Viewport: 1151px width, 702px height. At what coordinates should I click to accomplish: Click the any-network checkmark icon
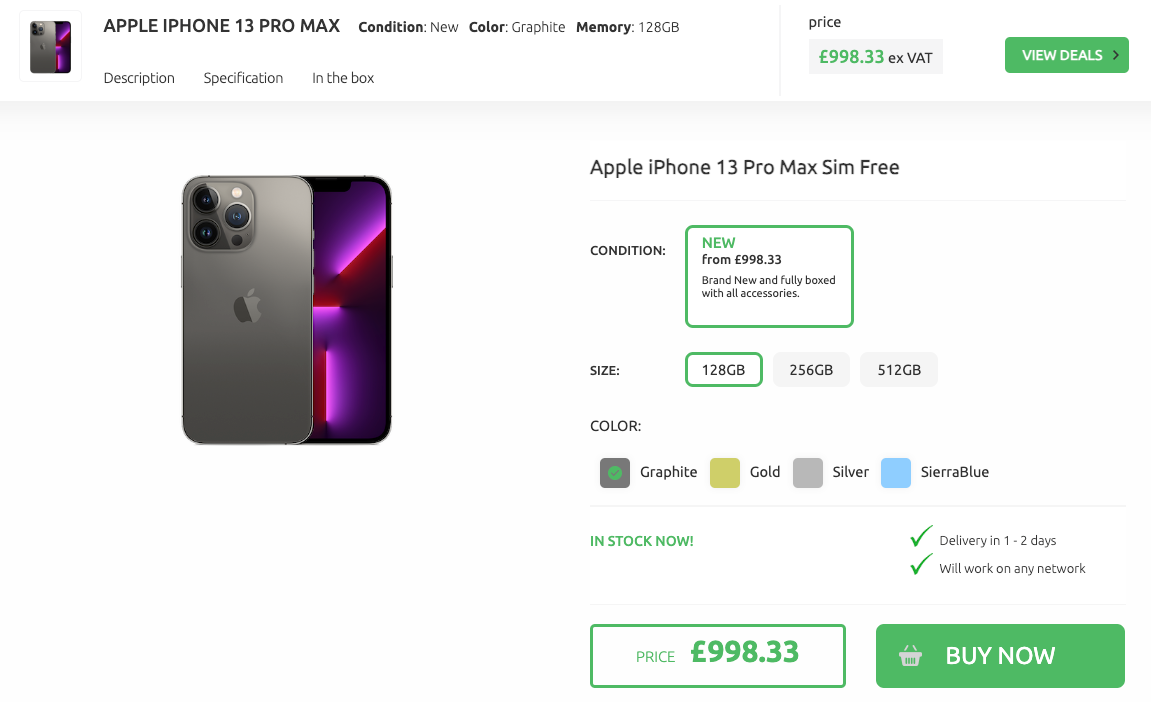coord(921,566)
